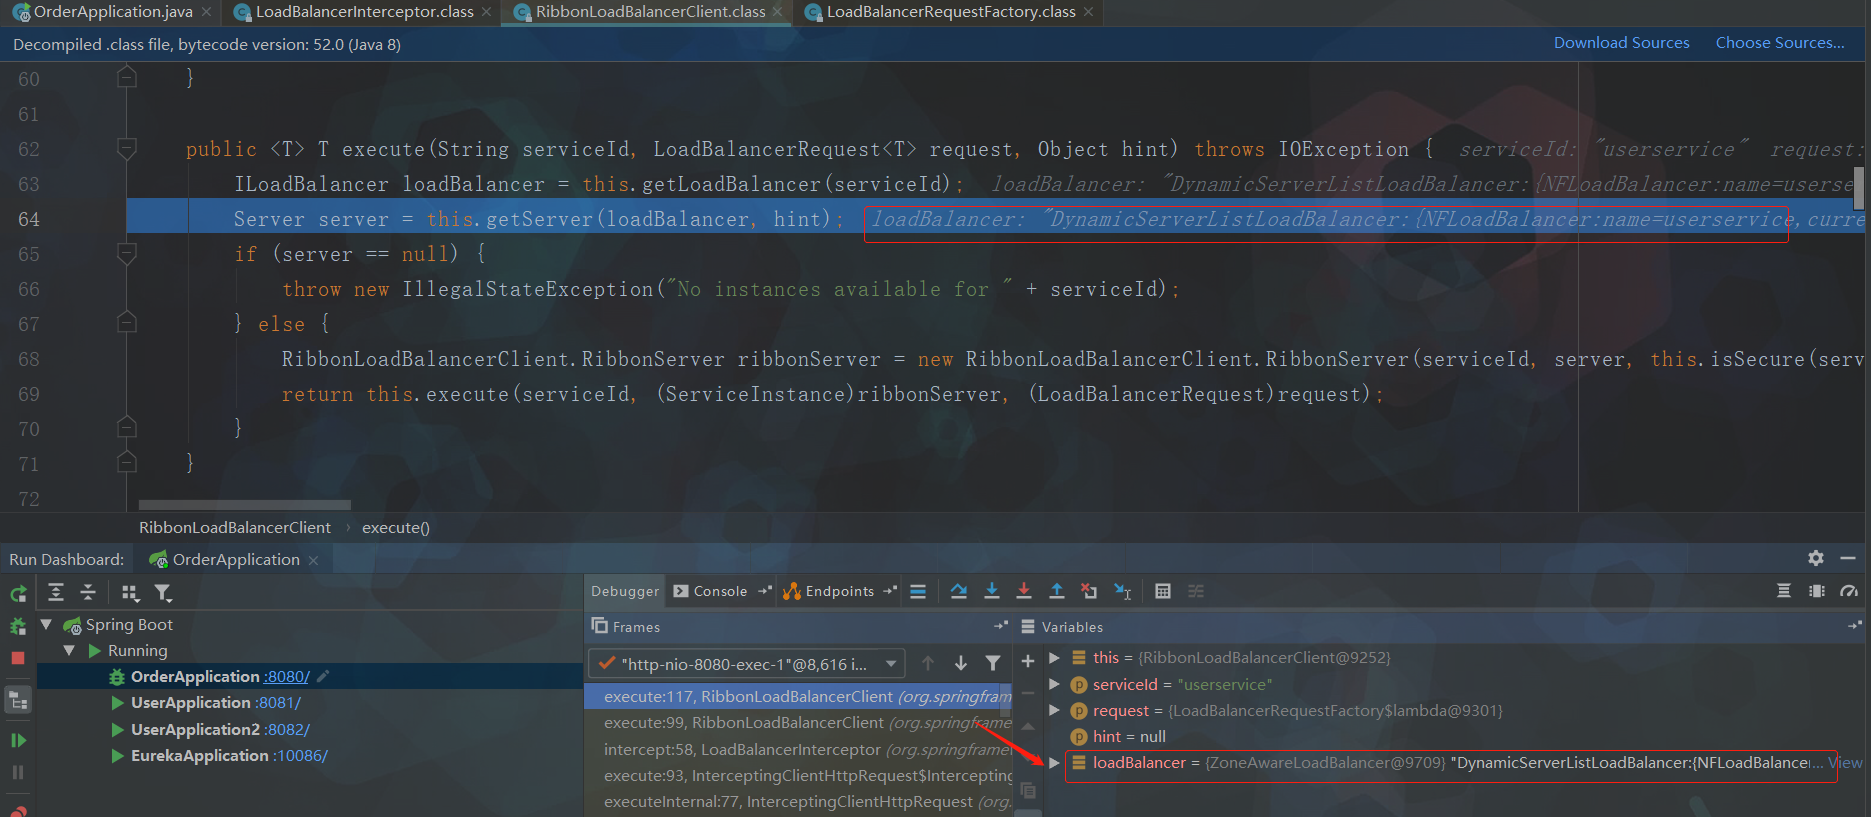Select frame intercept:58, LoadBalancerInterceptor

(x=799, y=749)
